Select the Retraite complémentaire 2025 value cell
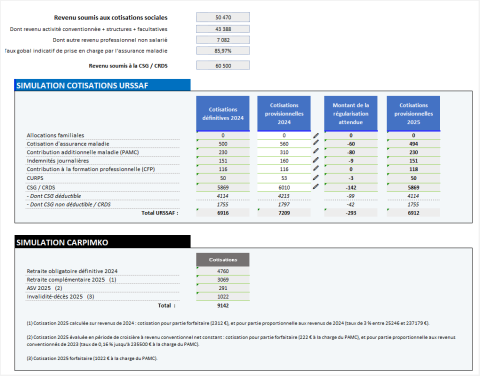This screenshot has height=376, width=480. [223, 280]
